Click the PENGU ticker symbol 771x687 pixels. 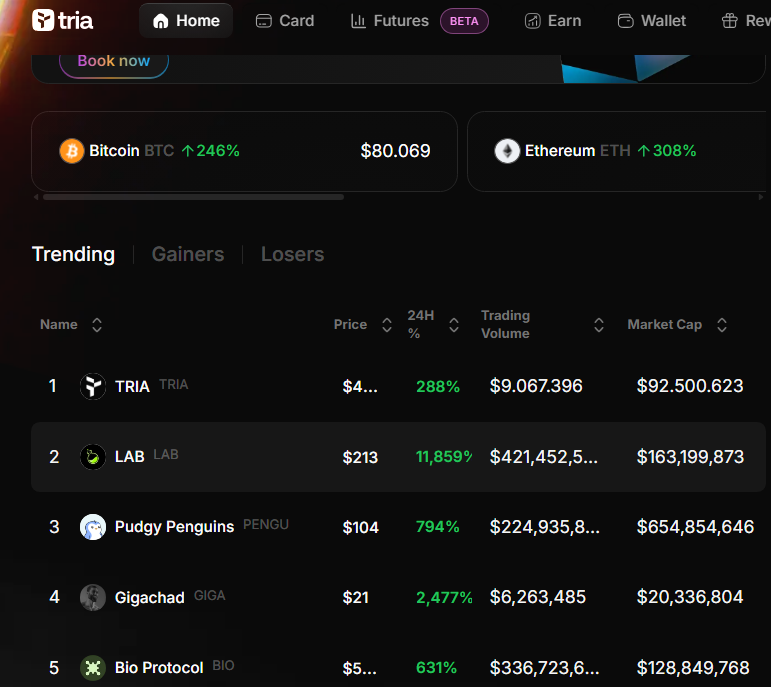click(x=266, y=525)
